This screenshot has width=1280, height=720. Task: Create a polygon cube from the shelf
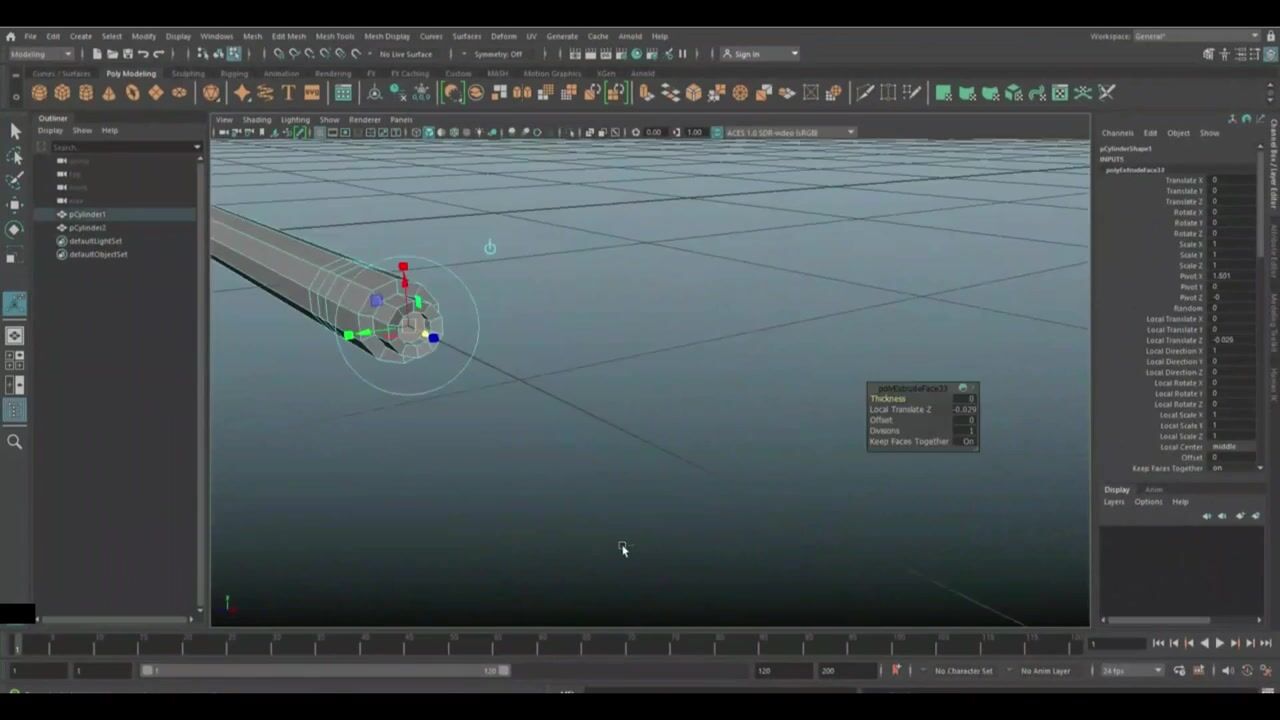coord(62,93)
